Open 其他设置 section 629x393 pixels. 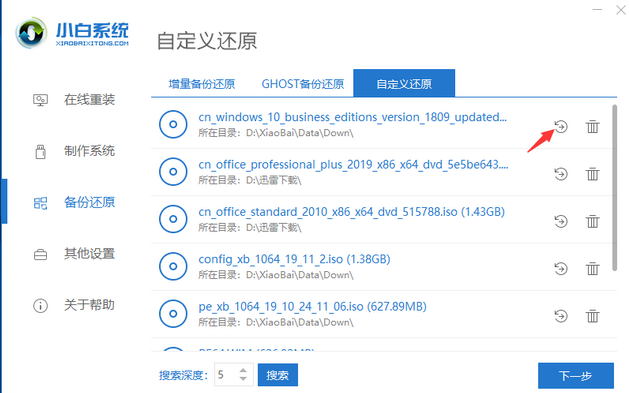(89, 253)
